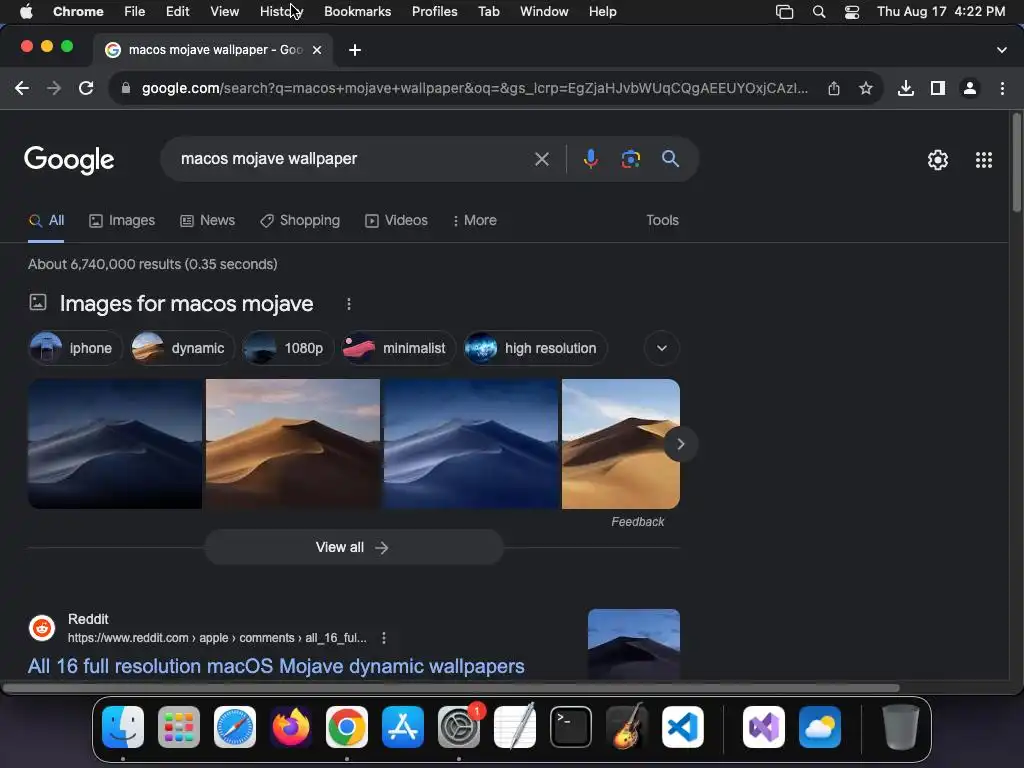Start a search by voice

coord(590,159)
